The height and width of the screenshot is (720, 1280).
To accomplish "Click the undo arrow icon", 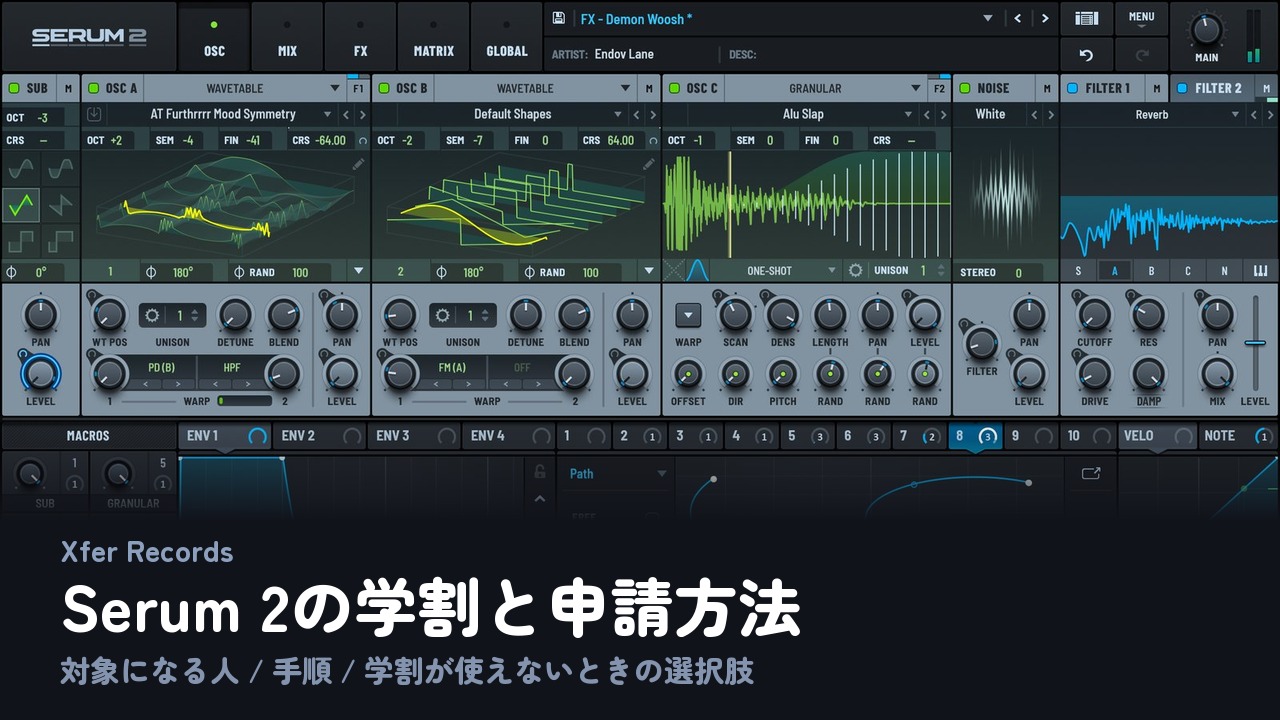I will tap(1086, 55).
